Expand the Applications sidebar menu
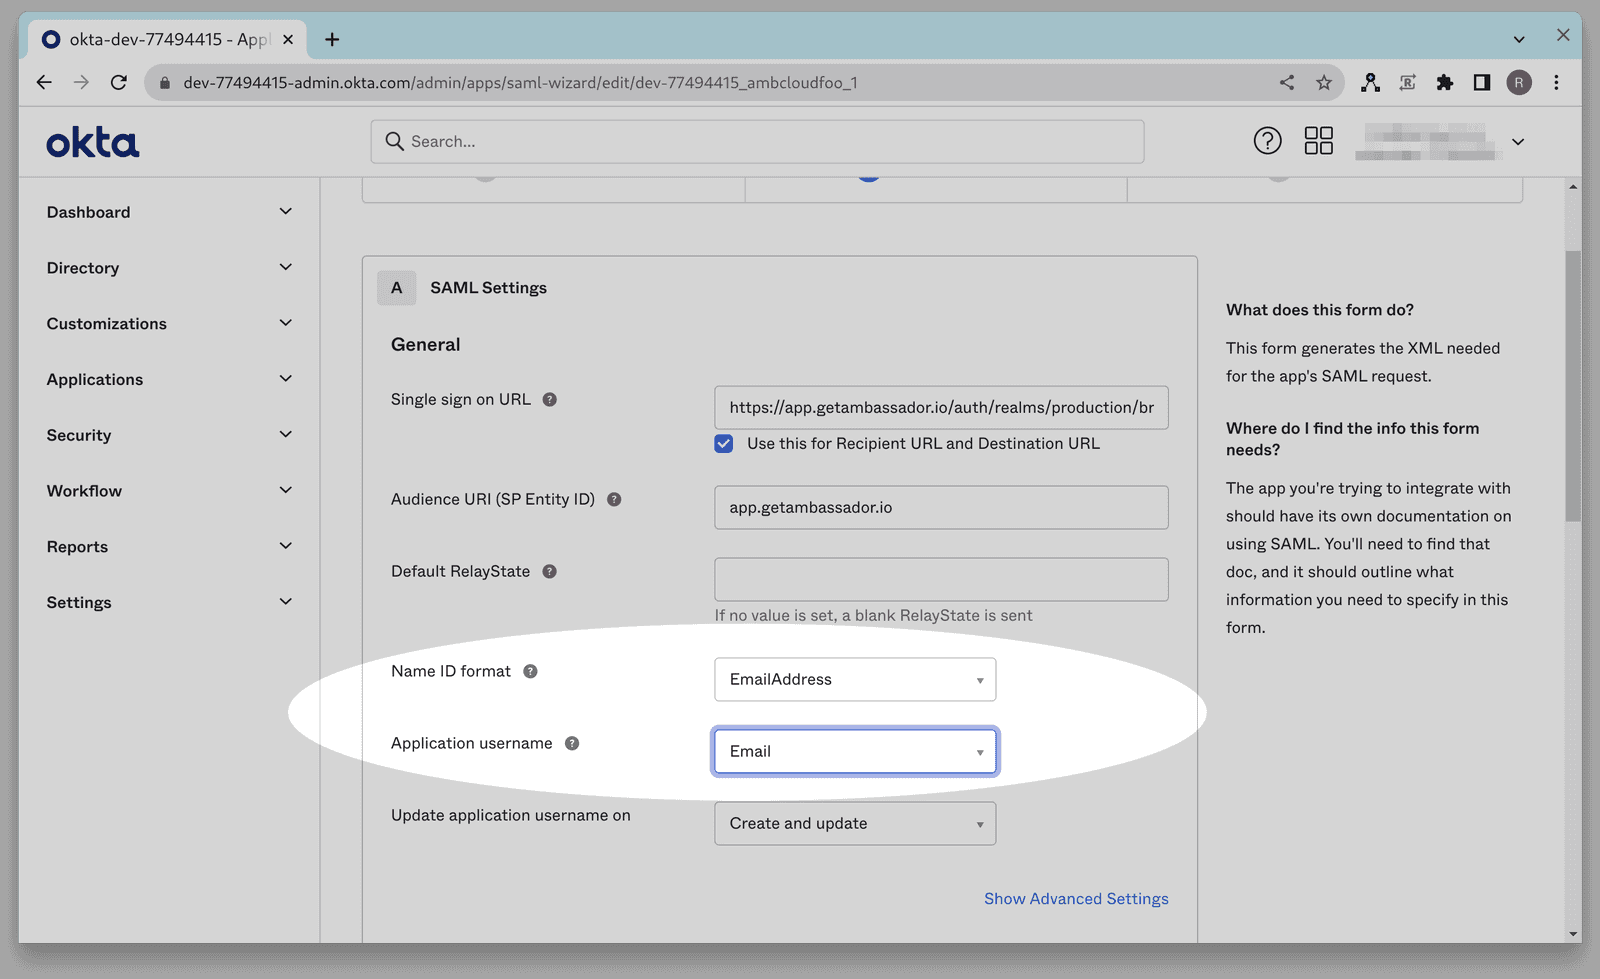Image resolution: width=1600 pixels, height=979 pixels. tap(169, 379)
